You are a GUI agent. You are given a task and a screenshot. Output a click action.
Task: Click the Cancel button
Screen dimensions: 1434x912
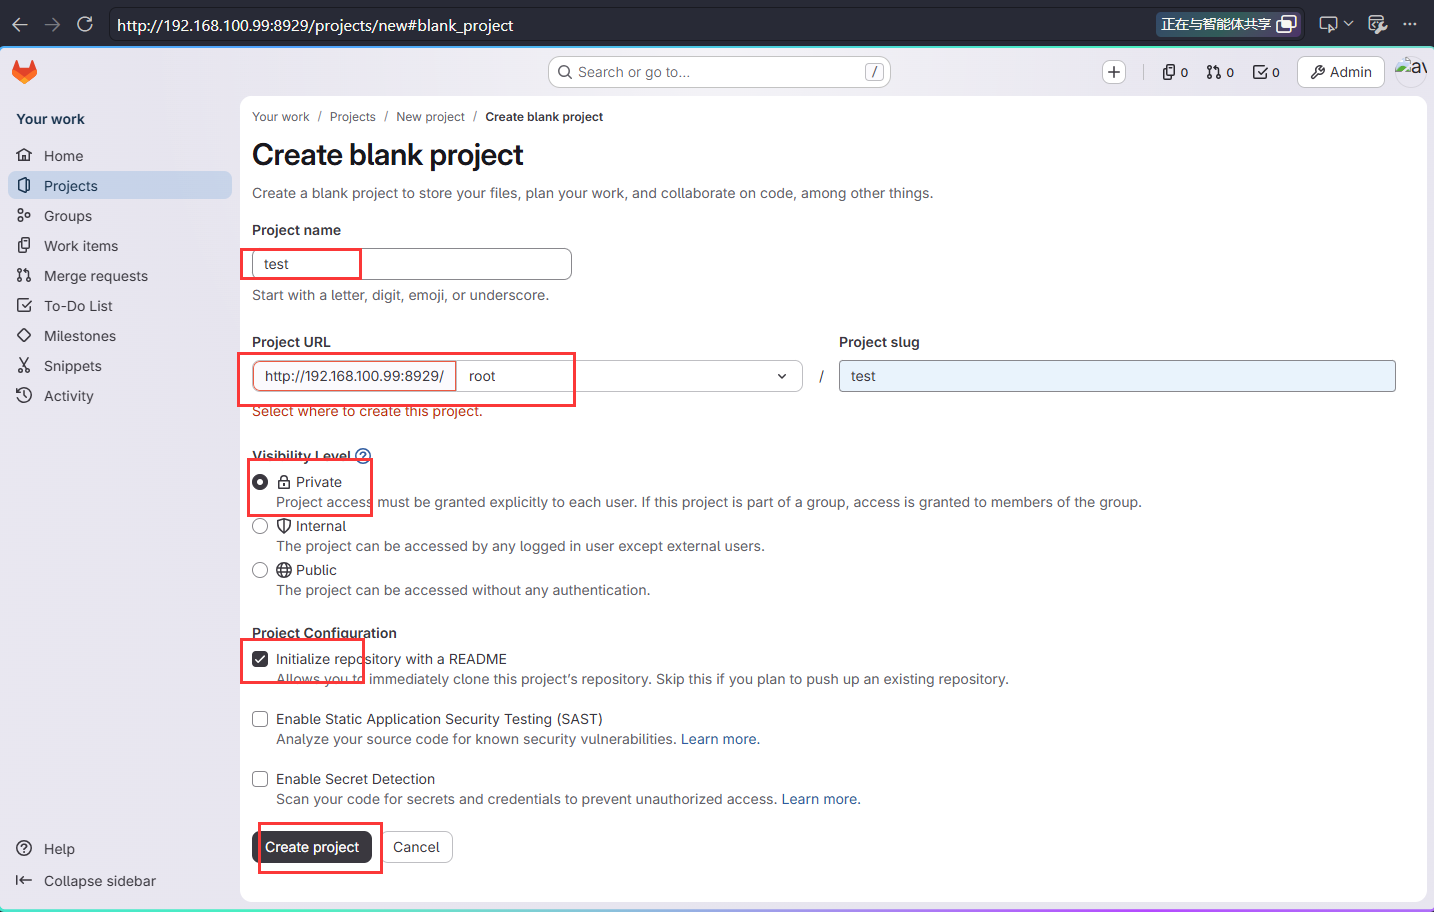416,847
